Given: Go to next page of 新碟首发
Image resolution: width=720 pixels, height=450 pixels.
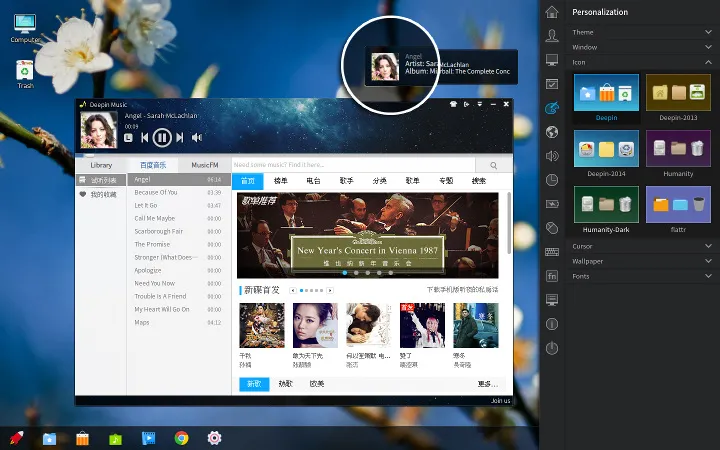Looking at the screenshot, I should point(330,290).
